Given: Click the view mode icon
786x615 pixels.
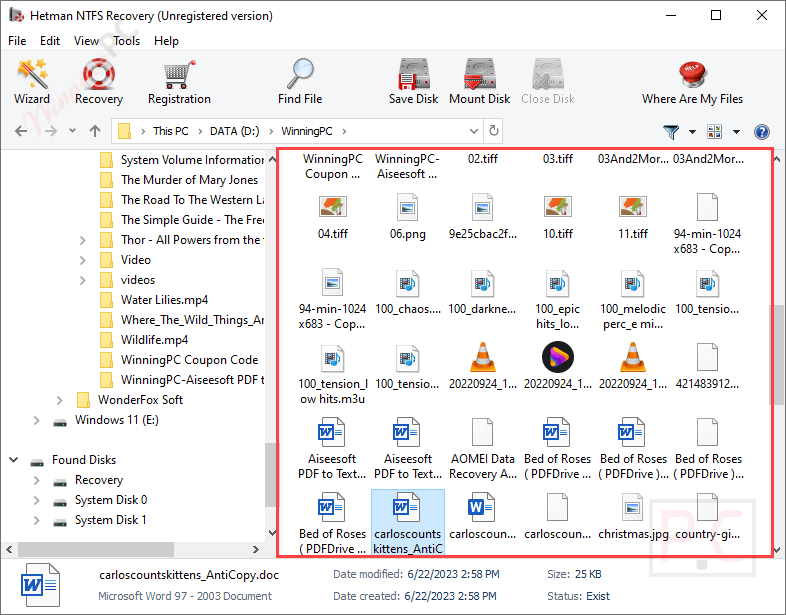Looking at the screenshot, I should click(714, 132).
